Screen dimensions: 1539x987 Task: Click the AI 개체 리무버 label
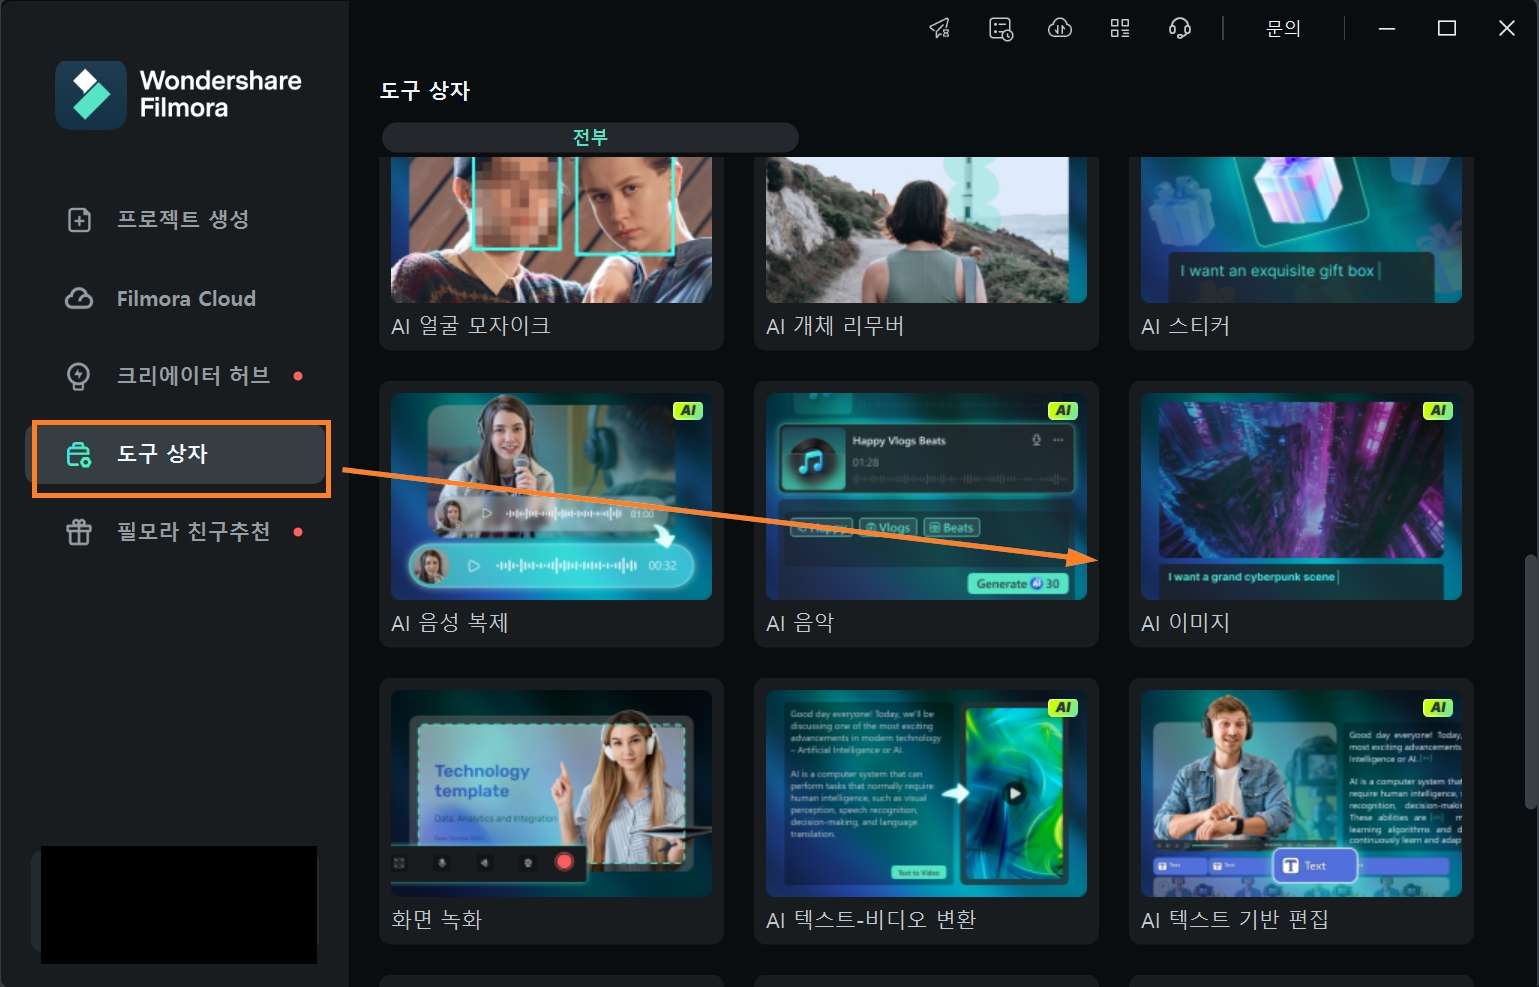(835, 326)
